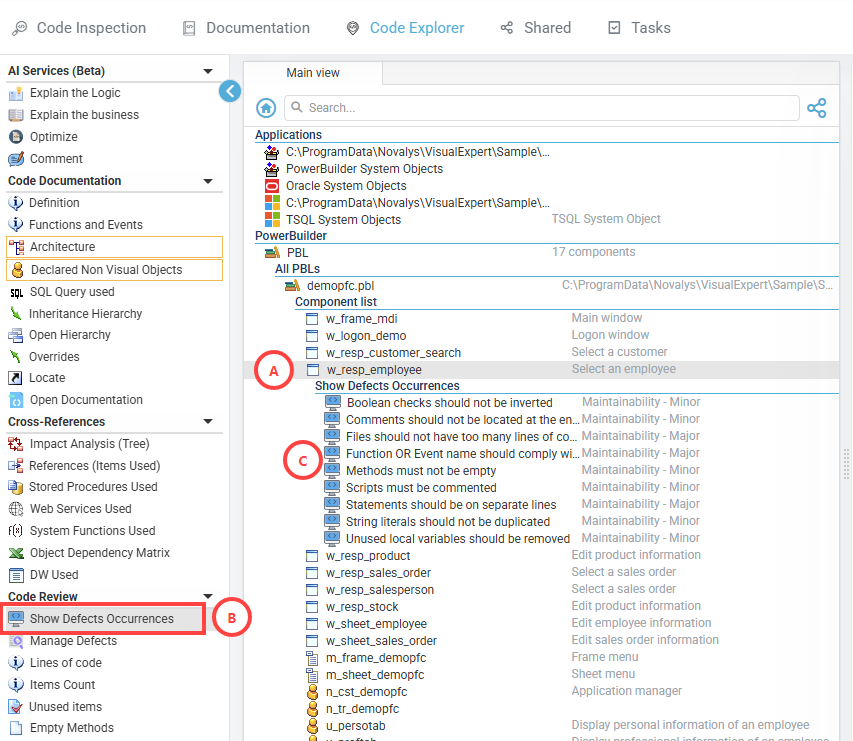The width and height of the screenshot is (853, 741).
Task: Click the Open Hierarchy icon
Action: (16, 335)
